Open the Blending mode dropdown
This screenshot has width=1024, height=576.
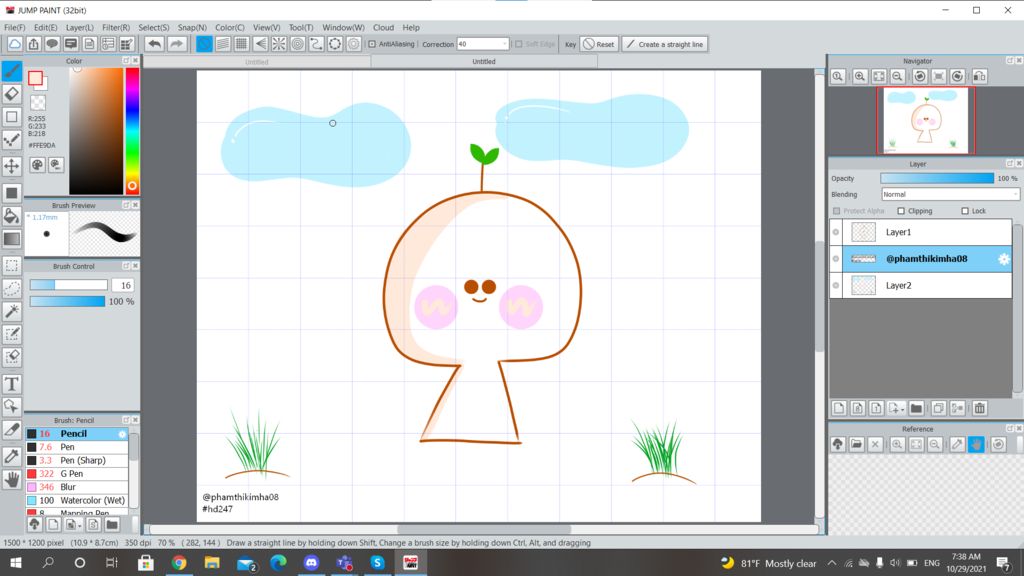(x=950, y=195)
